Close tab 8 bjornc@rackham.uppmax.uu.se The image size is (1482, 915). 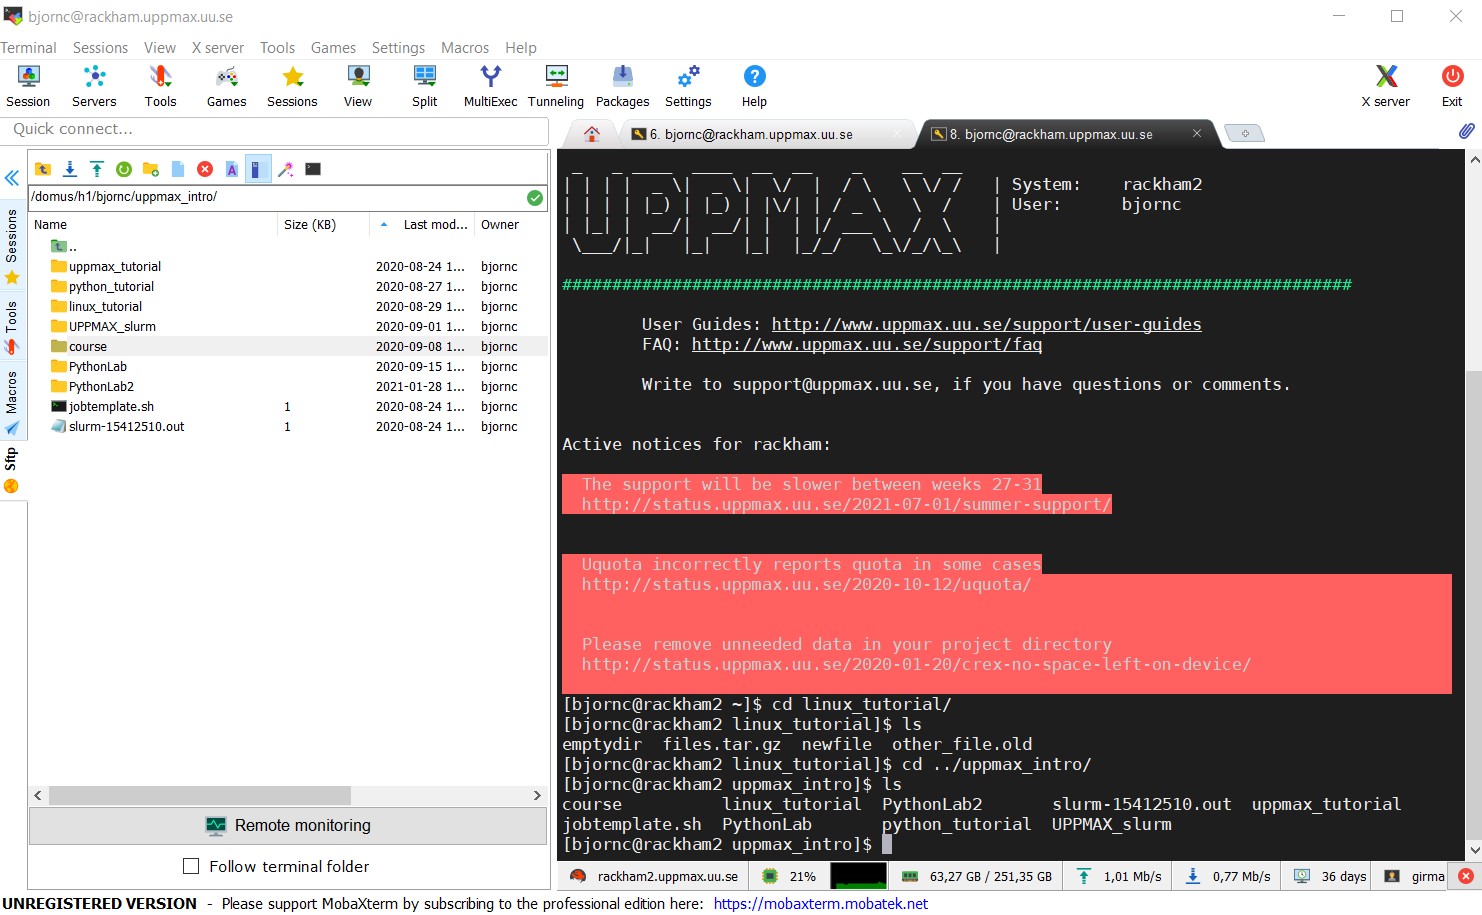point(1197,133)
